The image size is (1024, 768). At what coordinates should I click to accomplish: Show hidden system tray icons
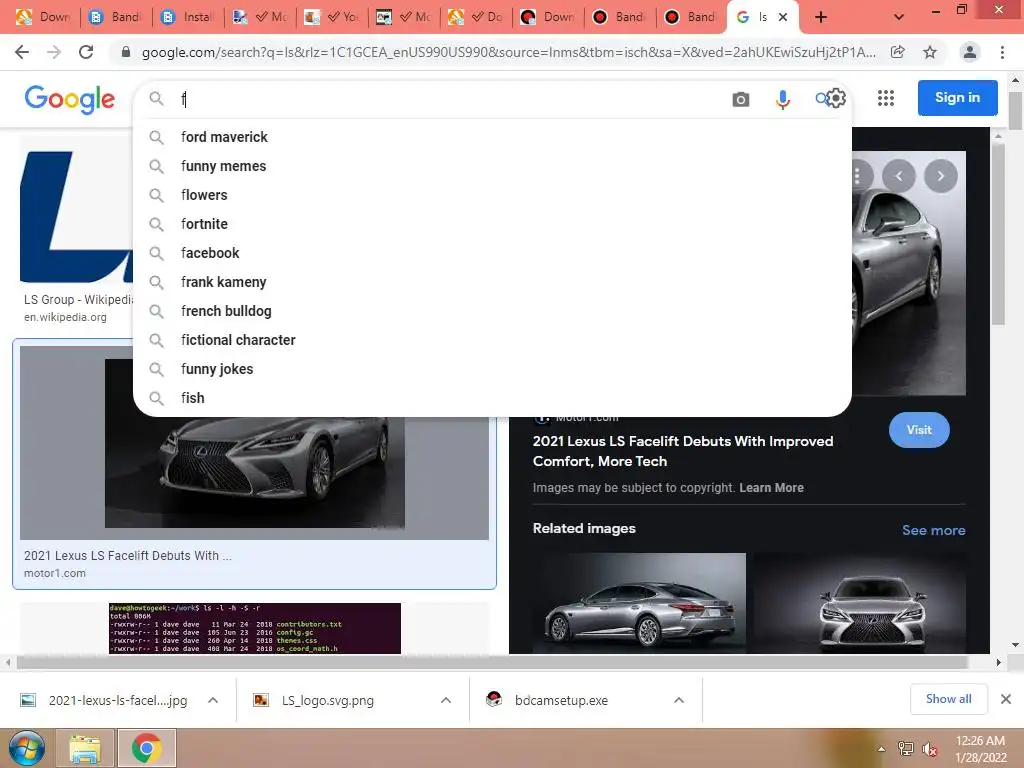click(x=881, y=749)
